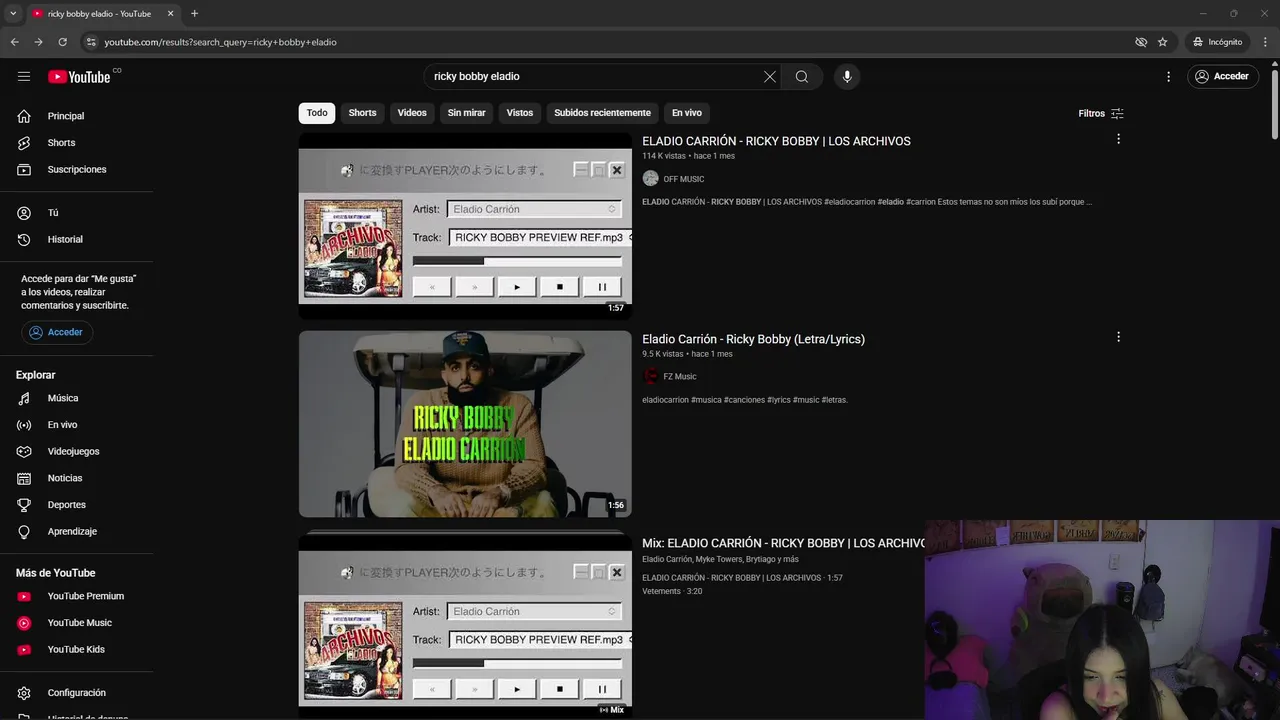Click the third-party cookies blocked eye icon
This screenshot has width=1280, height=720.
(1141, 42)
